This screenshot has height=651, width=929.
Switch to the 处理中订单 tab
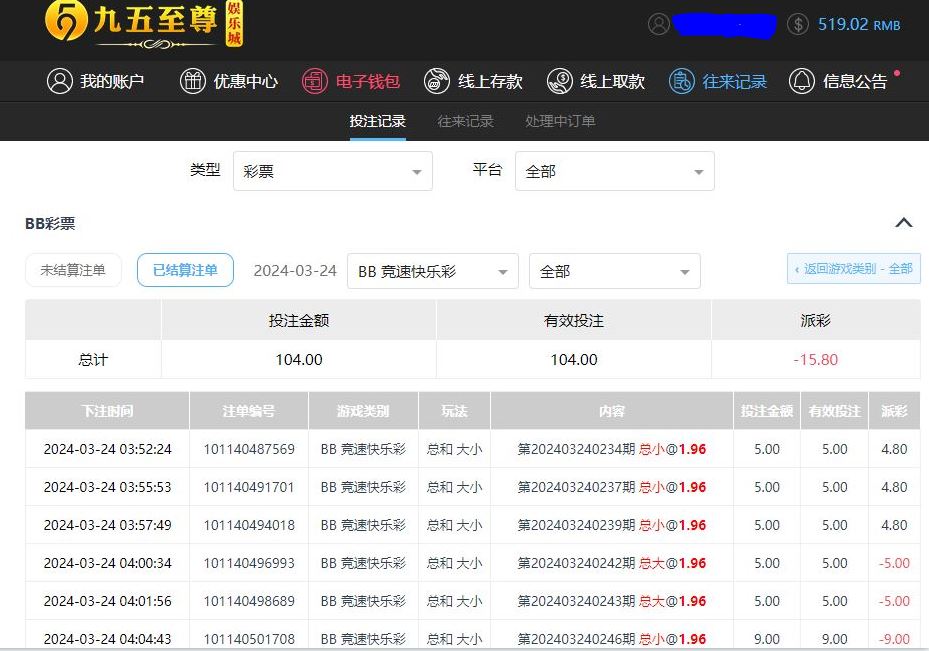click(x=560, y=121)
